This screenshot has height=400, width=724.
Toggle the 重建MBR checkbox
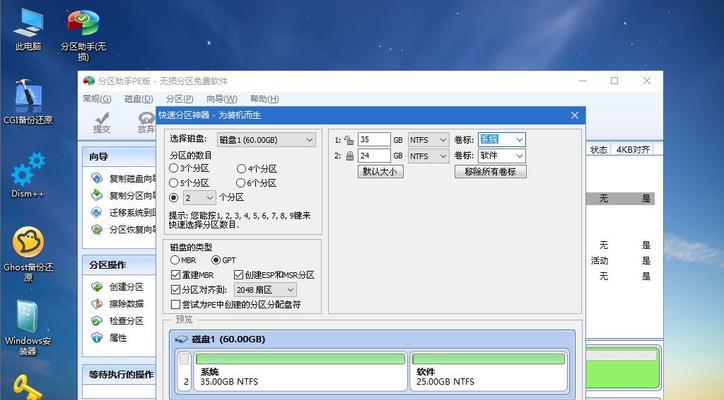(175, 275)
